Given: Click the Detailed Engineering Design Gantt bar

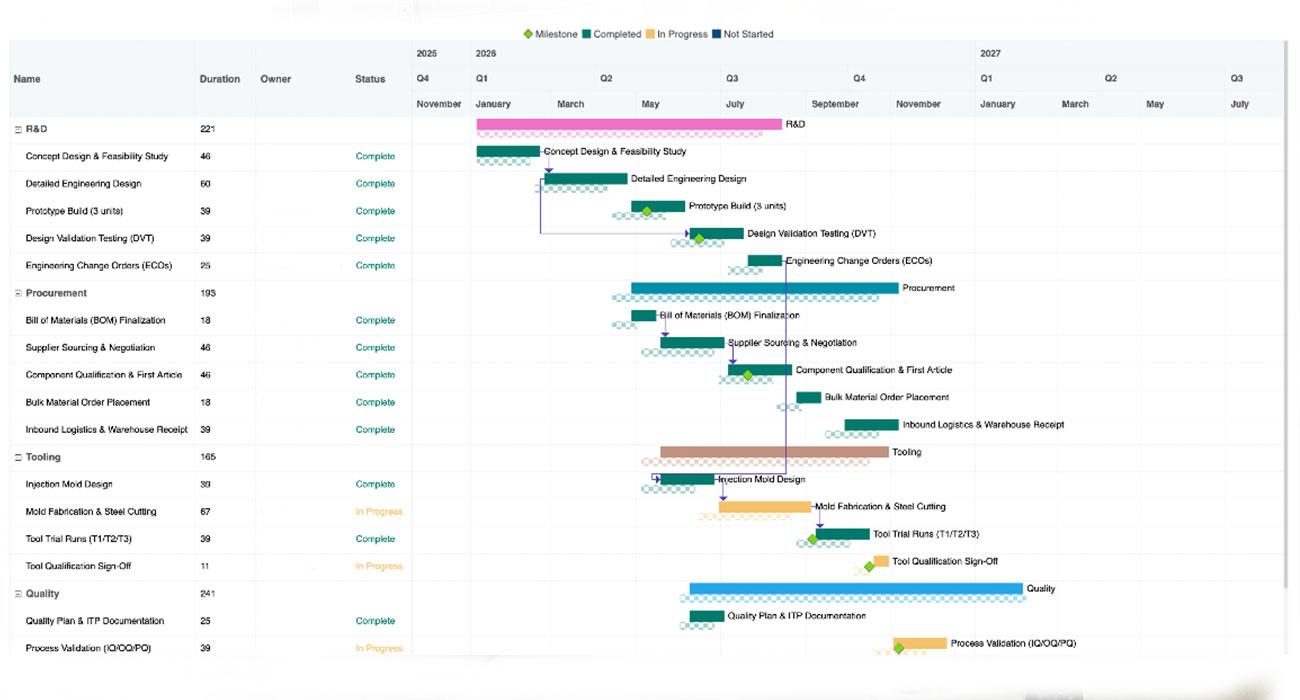Looking at the screenshot, I should pyautogui.click(x=586, y=179).
